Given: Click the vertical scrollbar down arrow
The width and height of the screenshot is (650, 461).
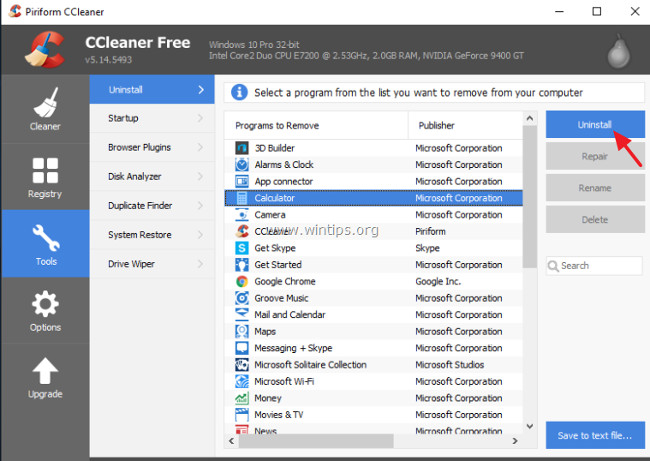Looking at the screenshot, I should 529,426.
